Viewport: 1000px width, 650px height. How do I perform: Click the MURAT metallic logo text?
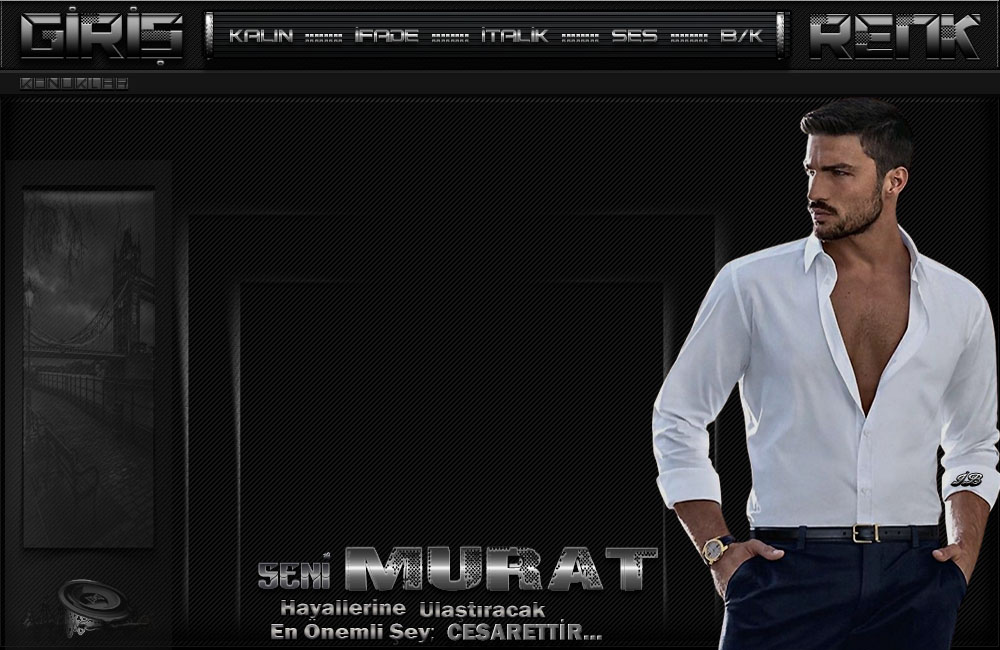tap(500, 570)
